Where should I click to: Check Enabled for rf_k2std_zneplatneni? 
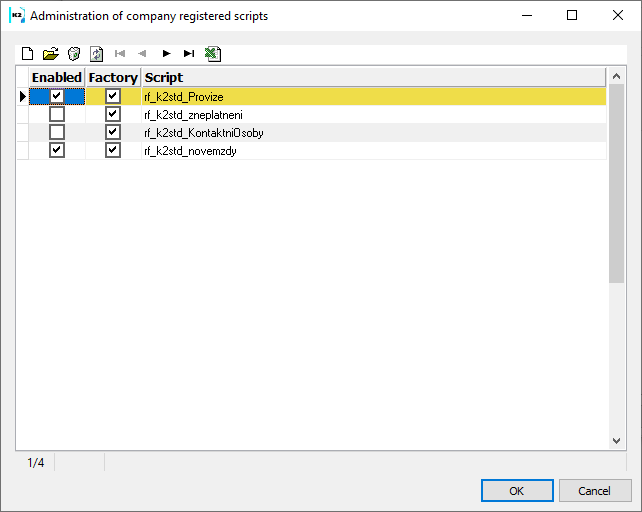pos(57,114)
